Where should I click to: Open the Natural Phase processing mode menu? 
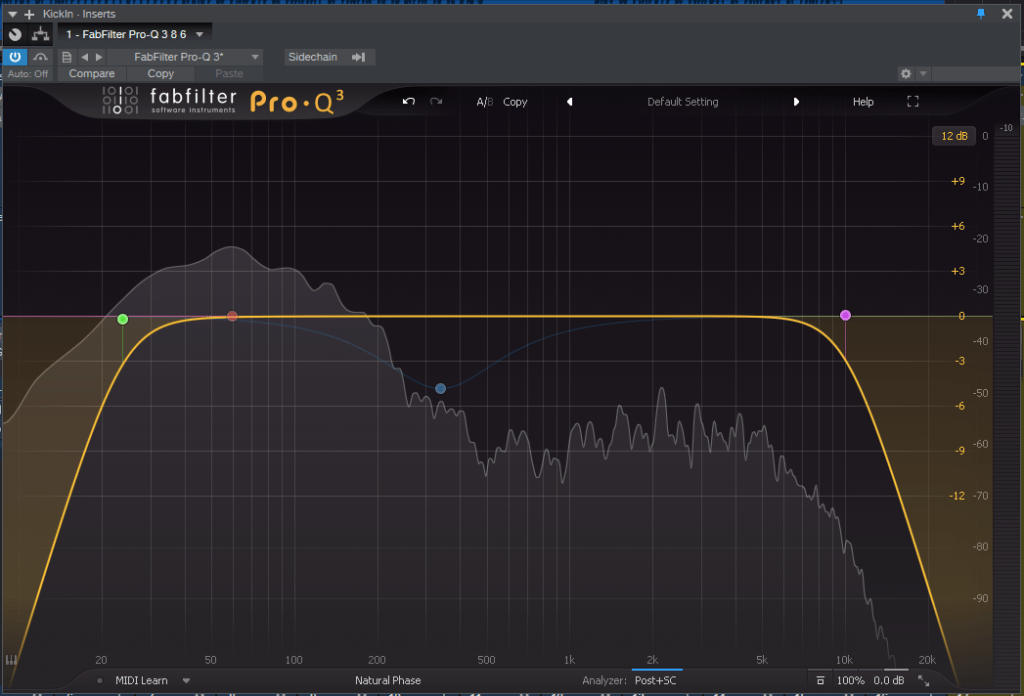[x=388, y=681]
